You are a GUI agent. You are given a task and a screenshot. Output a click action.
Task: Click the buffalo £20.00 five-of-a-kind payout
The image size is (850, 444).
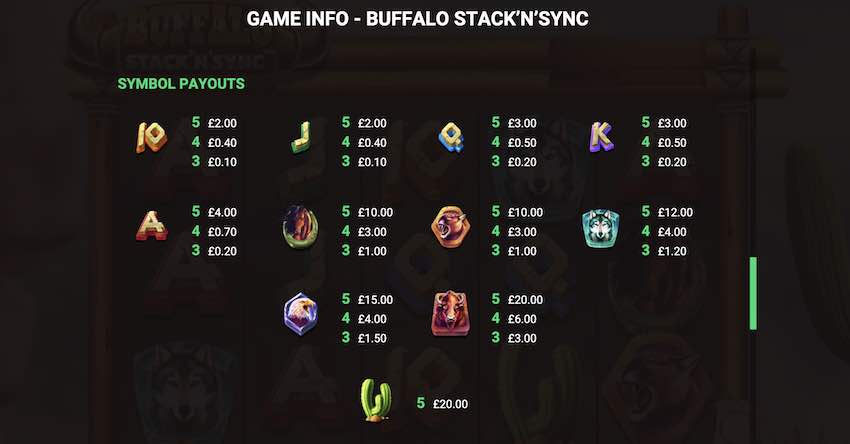point(525,299)
